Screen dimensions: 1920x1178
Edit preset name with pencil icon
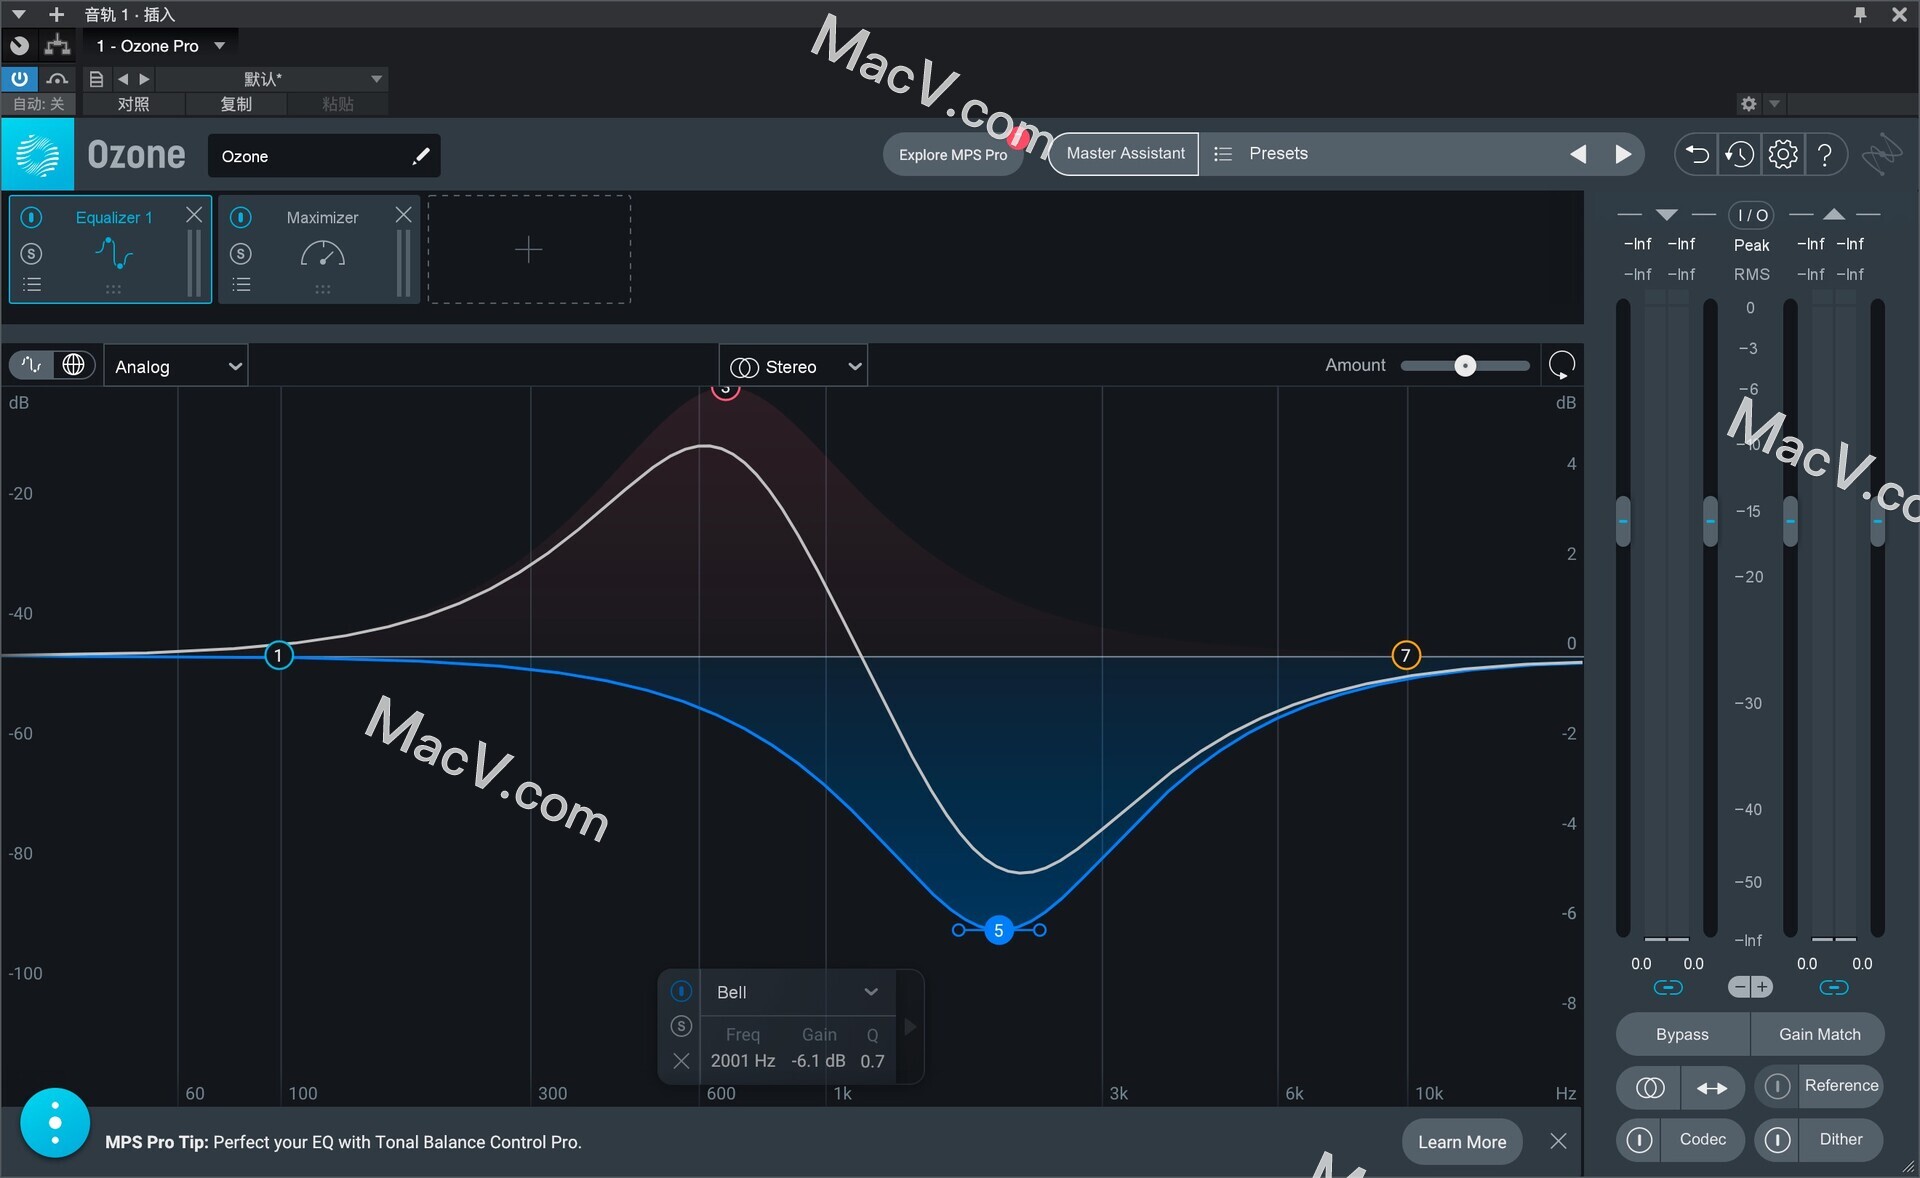coord(421,156)
